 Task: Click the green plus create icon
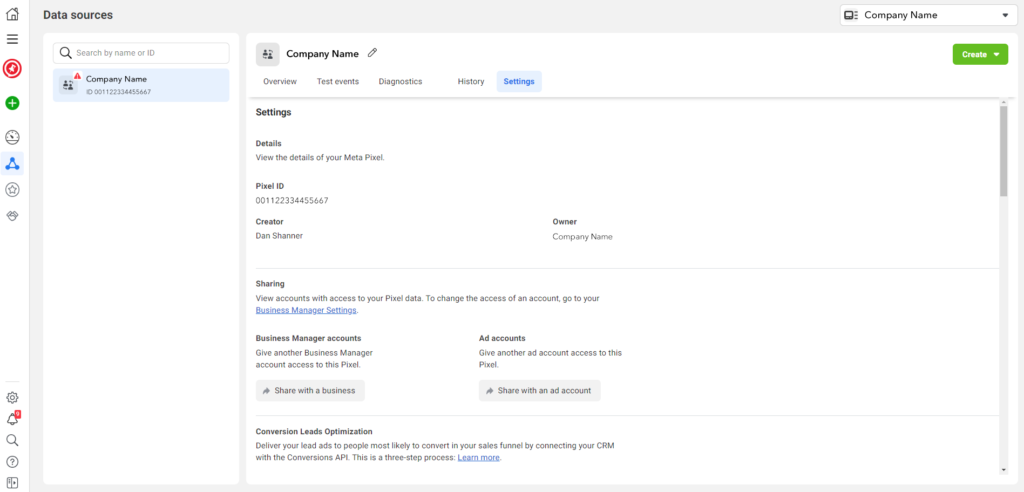(x=13, y=103)
